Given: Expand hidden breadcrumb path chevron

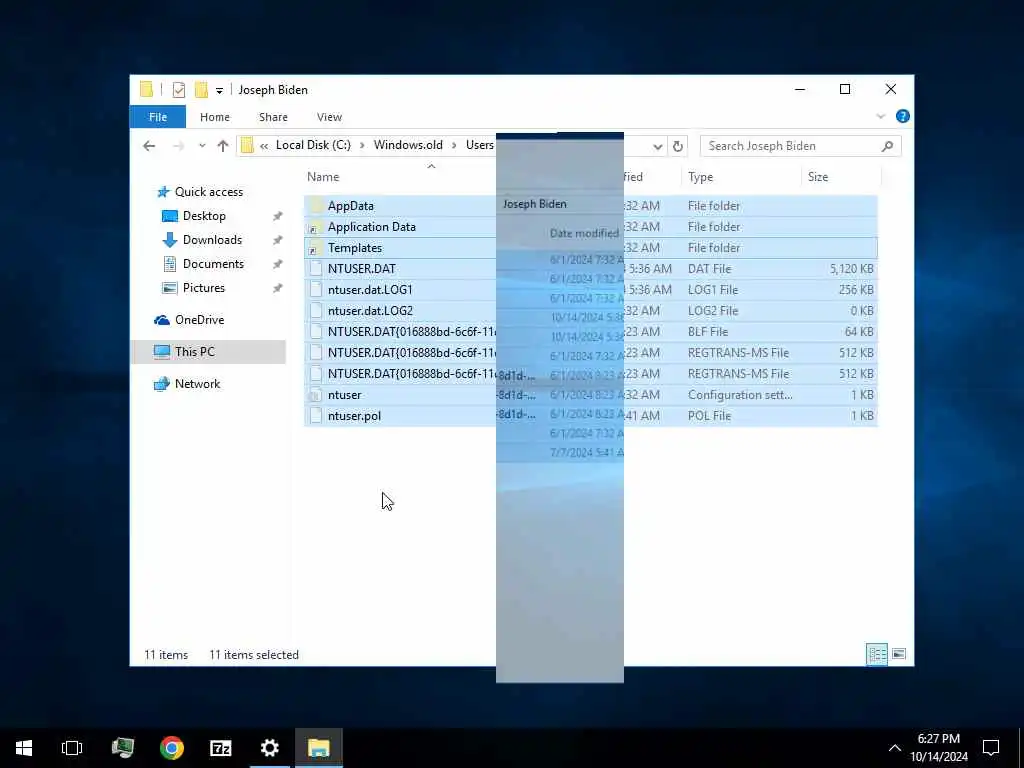Looking at the screenshot, I should coord(264,146).
